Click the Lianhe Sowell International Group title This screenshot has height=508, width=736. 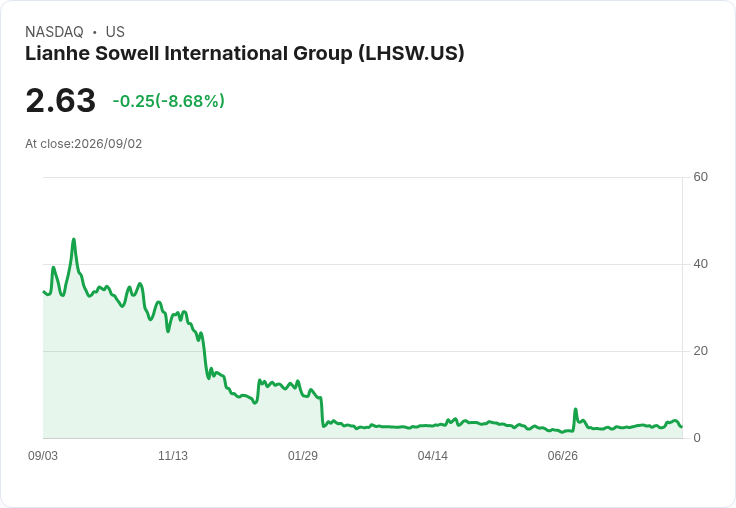click(245, 53)
